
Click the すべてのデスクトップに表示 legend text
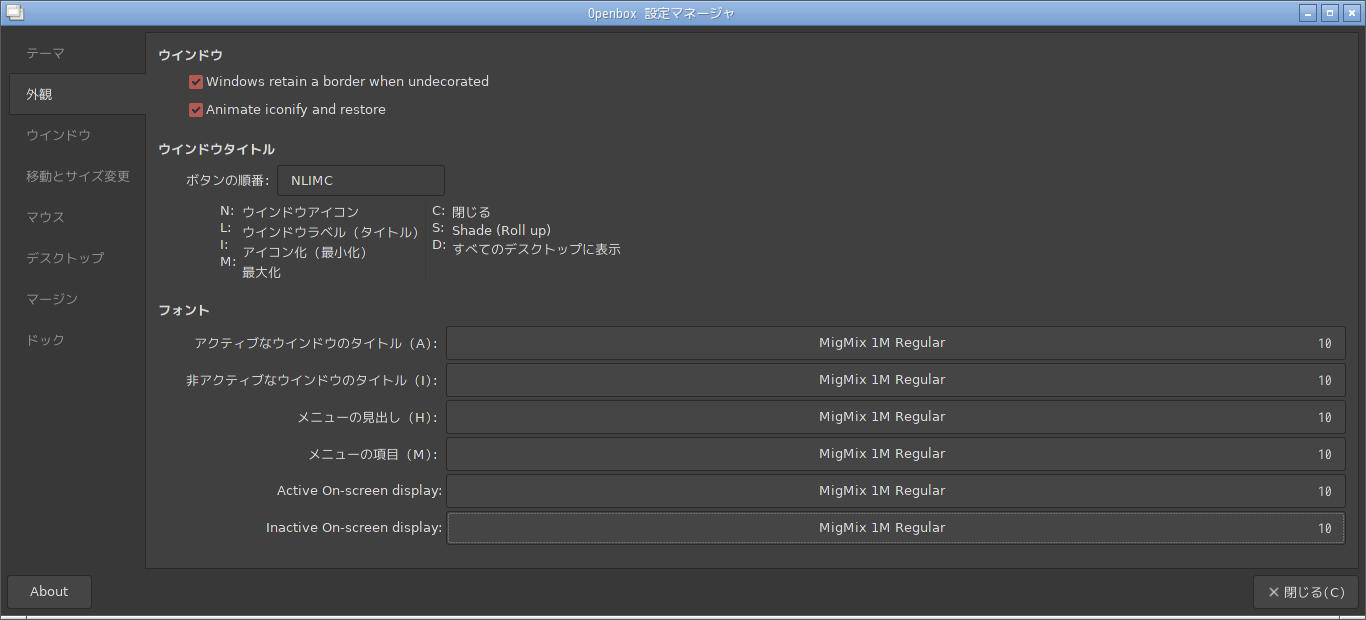pyautogui.click(x=536, y=249)
